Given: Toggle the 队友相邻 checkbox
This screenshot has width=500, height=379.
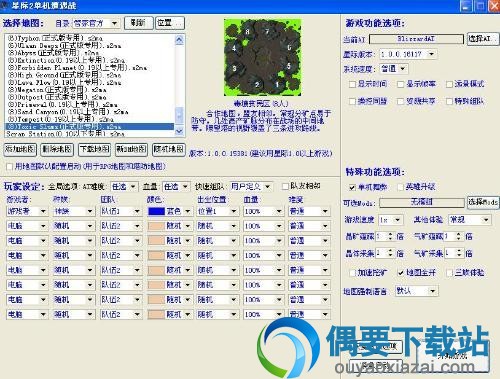Looking at the screenshot, I should click(285, 186).
